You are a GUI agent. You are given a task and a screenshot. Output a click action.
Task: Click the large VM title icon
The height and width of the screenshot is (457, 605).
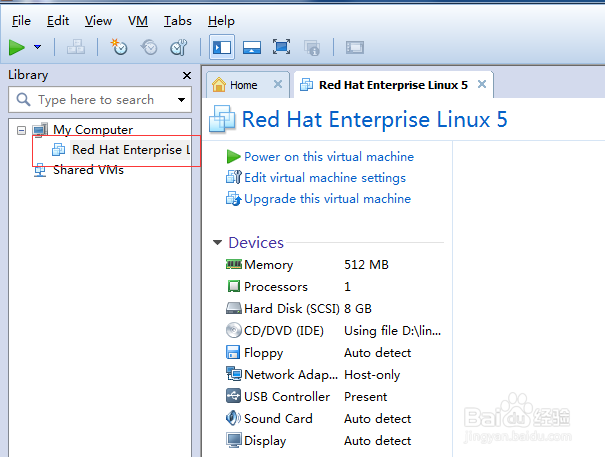click(222, 119)
